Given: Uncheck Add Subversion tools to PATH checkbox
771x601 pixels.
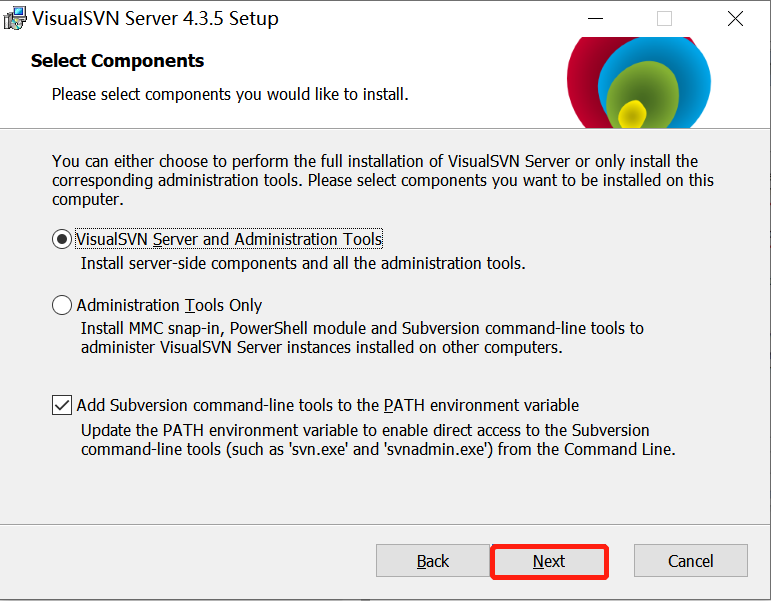Looking at the screenshot, I should point(61,405).
